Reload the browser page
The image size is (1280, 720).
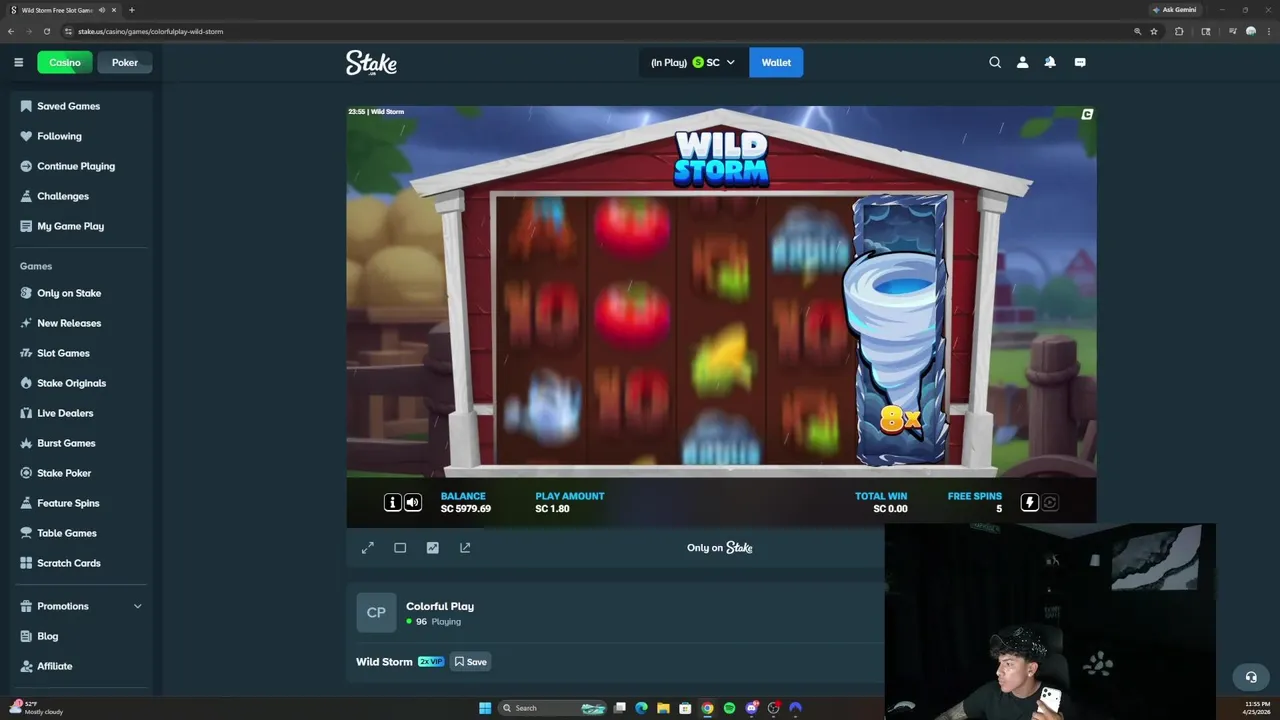pyautogui.click(x=46, y=31)
